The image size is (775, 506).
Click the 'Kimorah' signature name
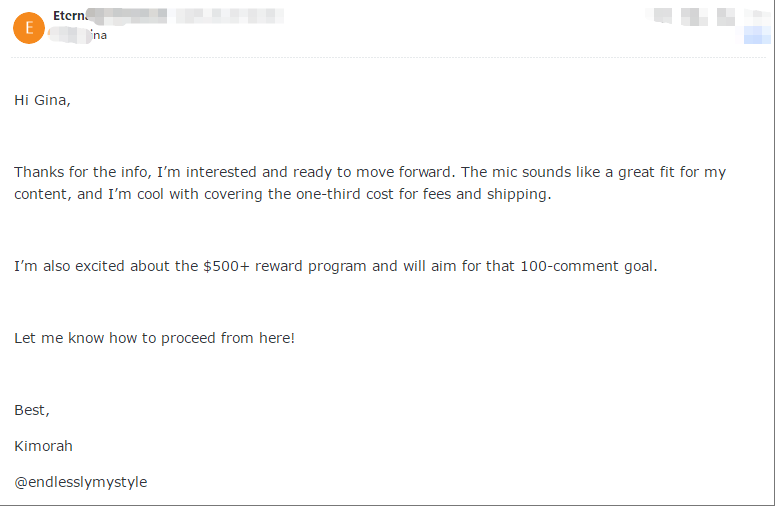43,446
